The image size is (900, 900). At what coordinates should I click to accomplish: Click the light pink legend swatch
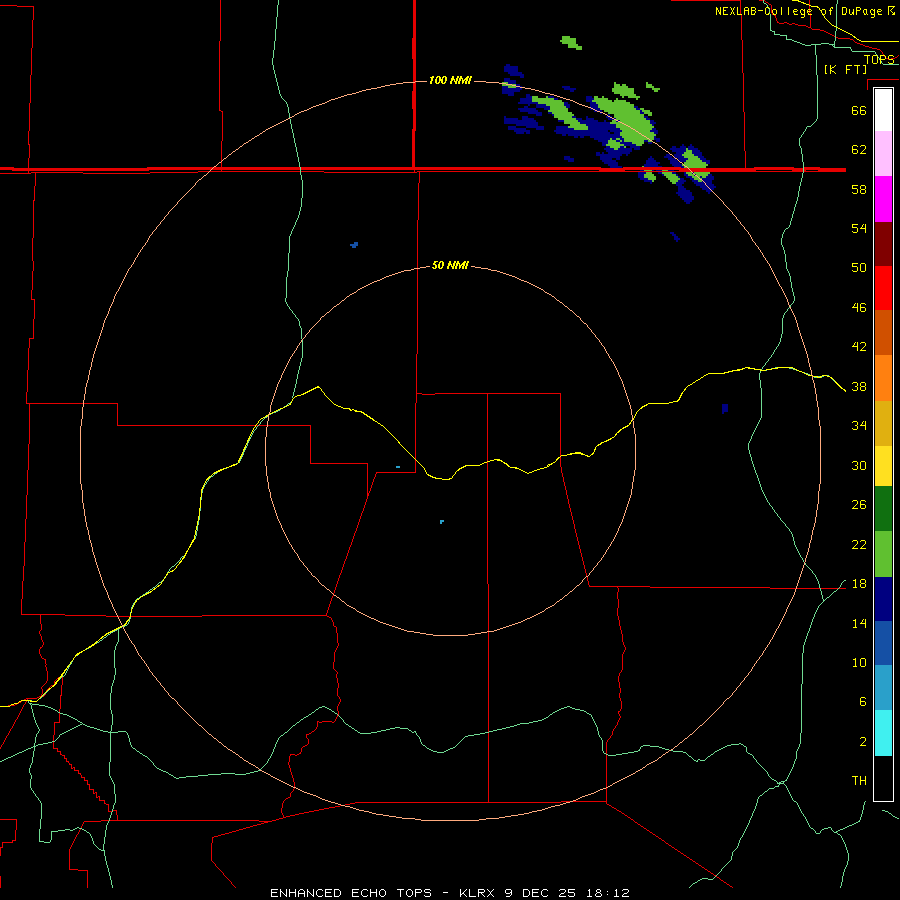pos(883,154)
